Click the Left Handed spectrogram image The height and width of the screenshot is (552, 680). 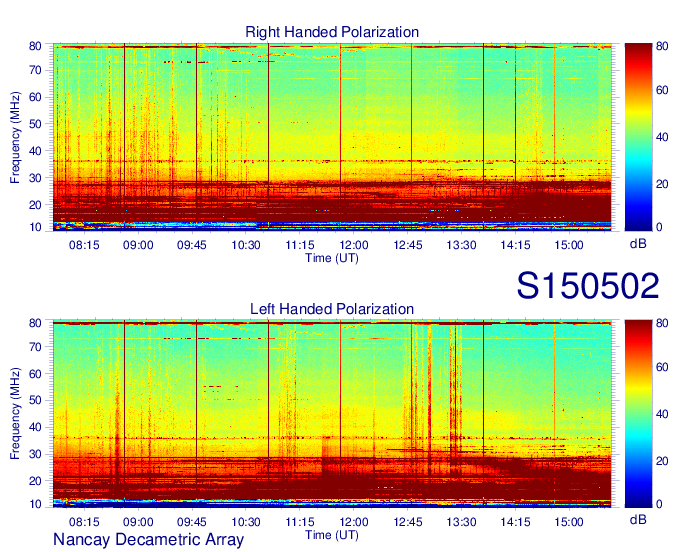[x=332, y=414]
